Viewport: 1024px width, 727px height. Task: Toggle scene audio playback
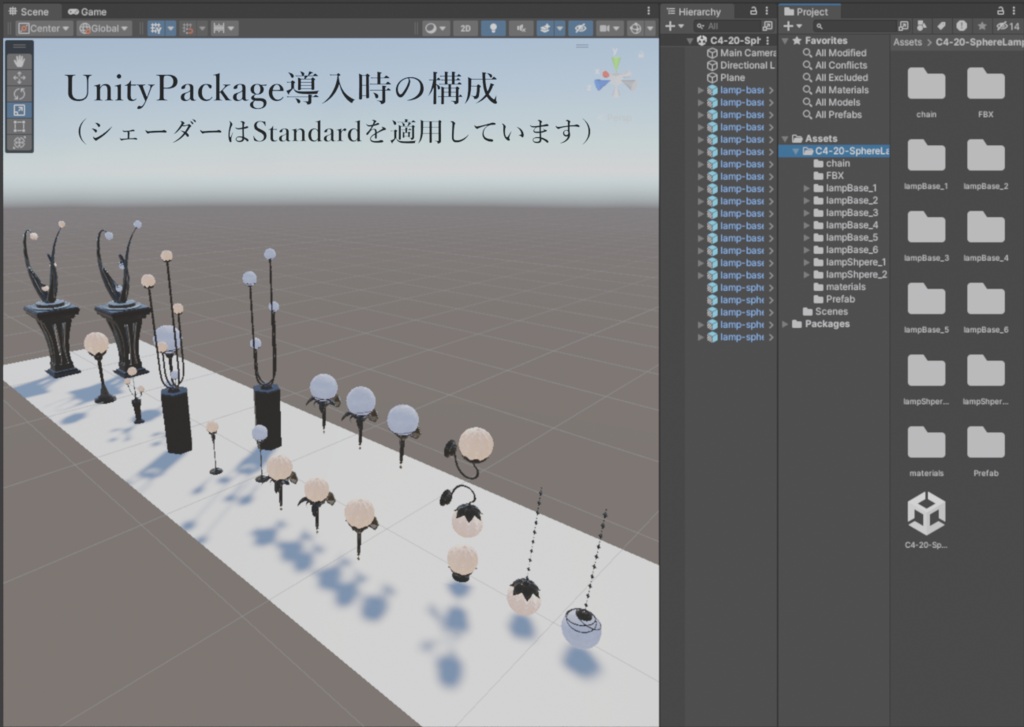tap(520, 28)
